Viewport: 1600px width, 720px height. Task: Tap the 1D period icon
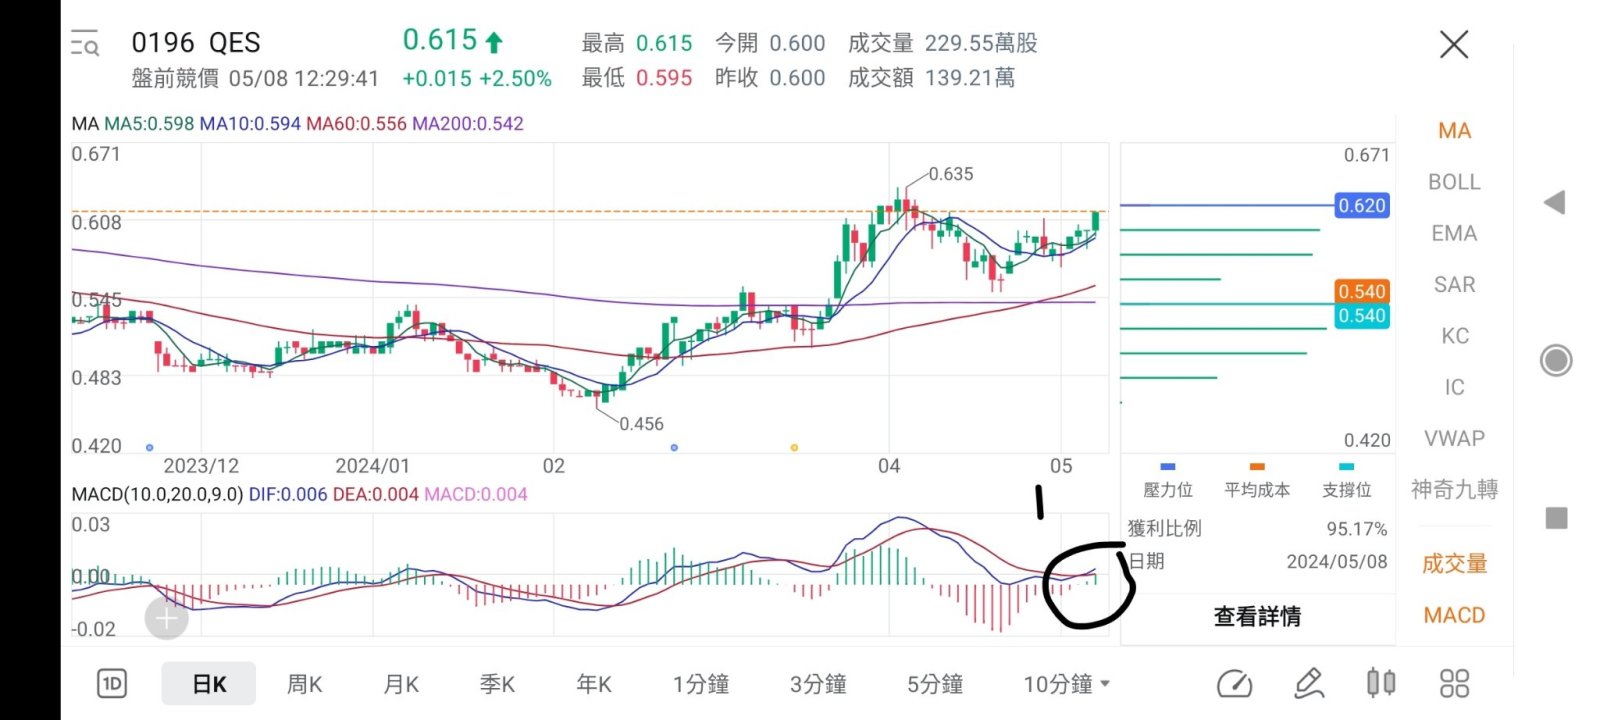[x=112, y=684]
